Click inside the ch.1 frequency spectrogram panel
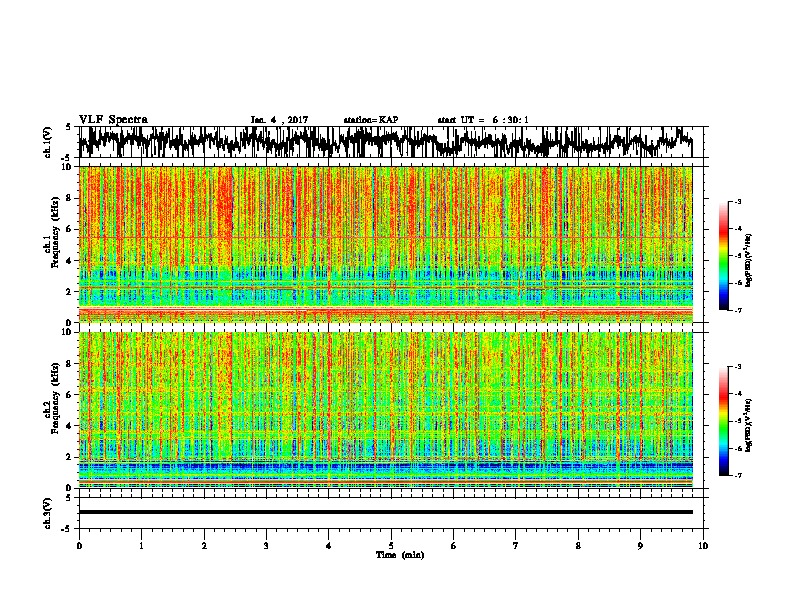Screen dimensions: 792x612 tap(385, 244)
